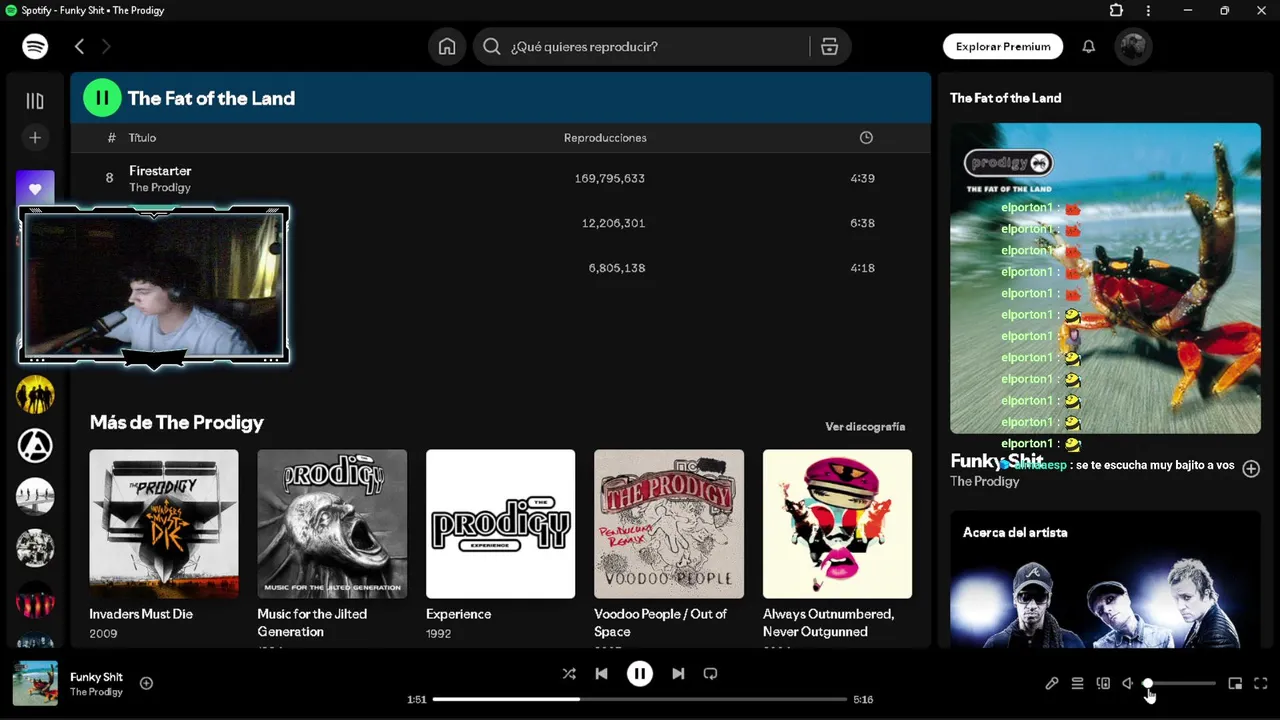Open Music for the Jilted Generation cover
This screenshot has width=1280, height=720.
click(x=332, y=524)
